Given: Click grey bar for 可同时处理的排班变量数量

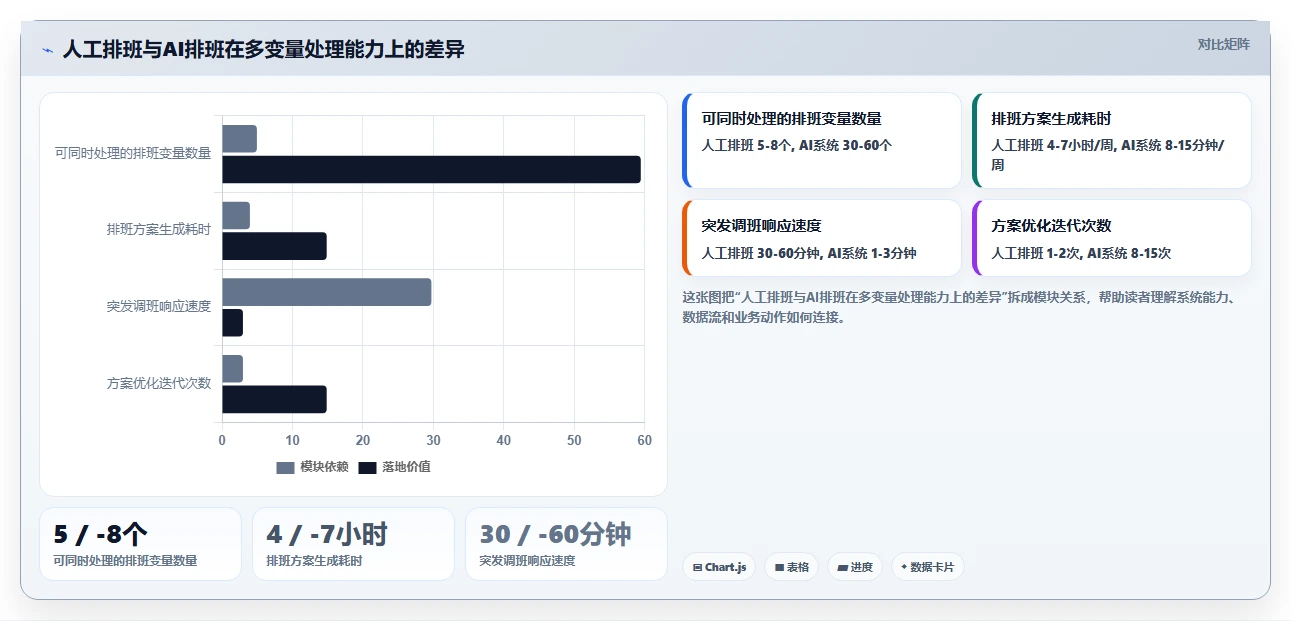Looking at the screenshot, I should tap(239, 139).
